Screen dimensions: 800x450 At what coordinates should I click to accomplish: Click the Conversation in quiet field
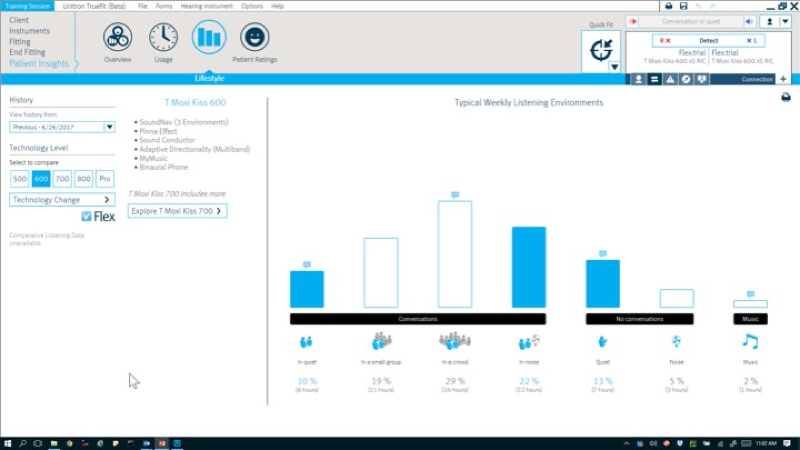pos(691,21)
